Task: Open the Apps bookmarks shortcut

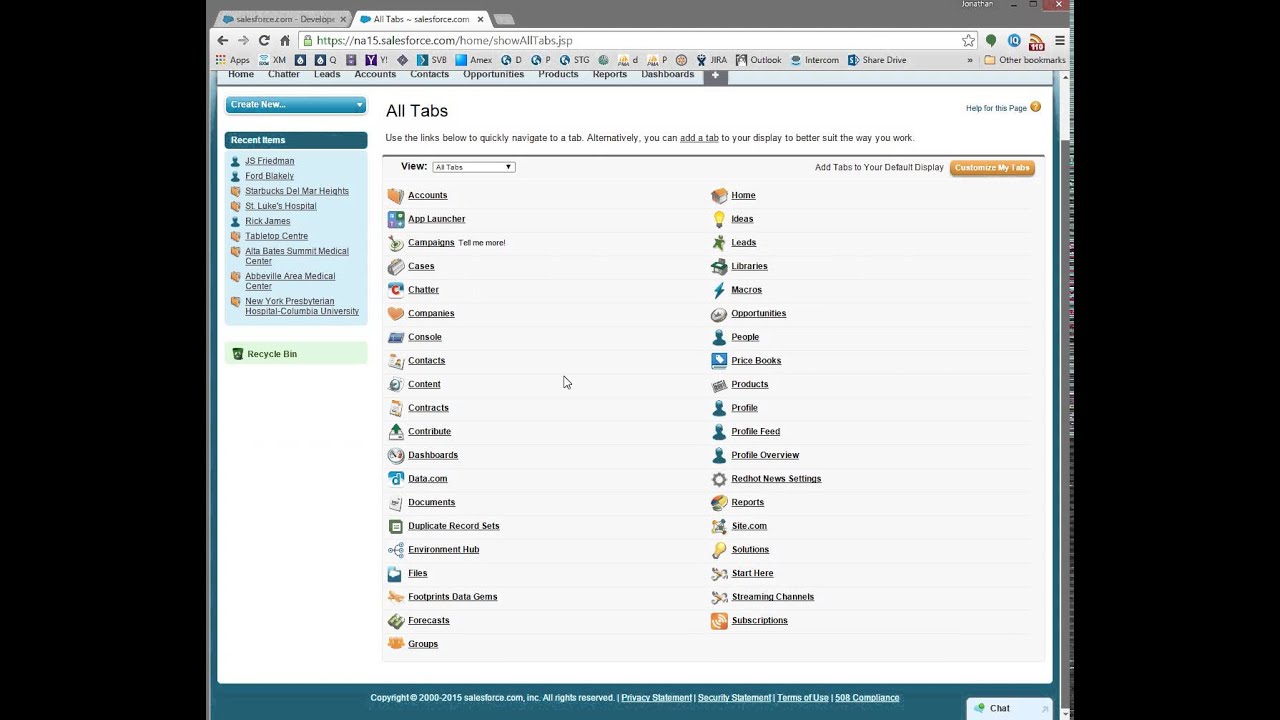Action: [x=233, y=60]
